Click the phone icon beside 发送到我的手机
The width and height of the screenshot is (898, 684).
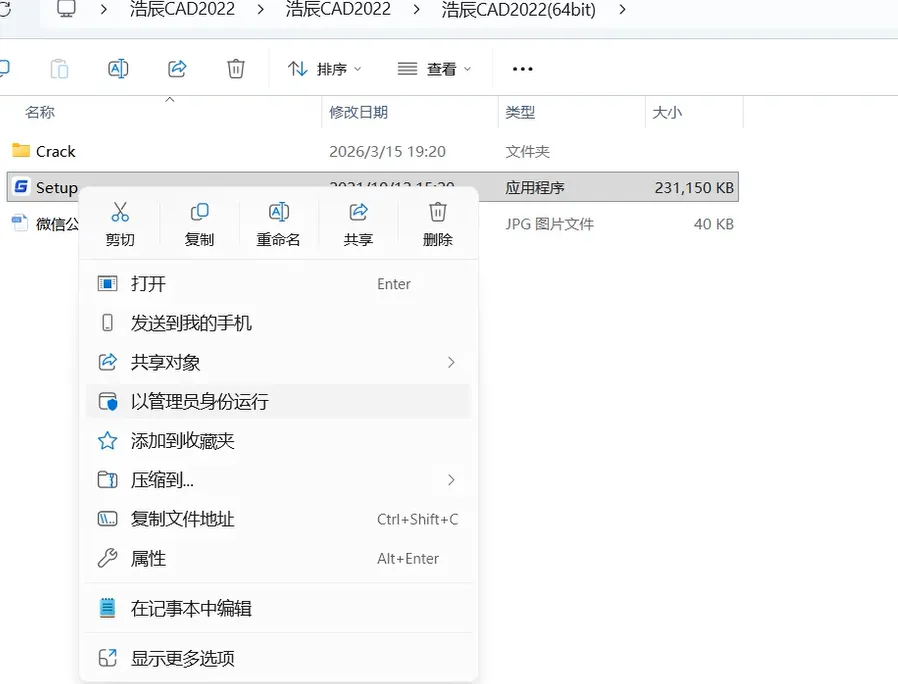(107, 323)
